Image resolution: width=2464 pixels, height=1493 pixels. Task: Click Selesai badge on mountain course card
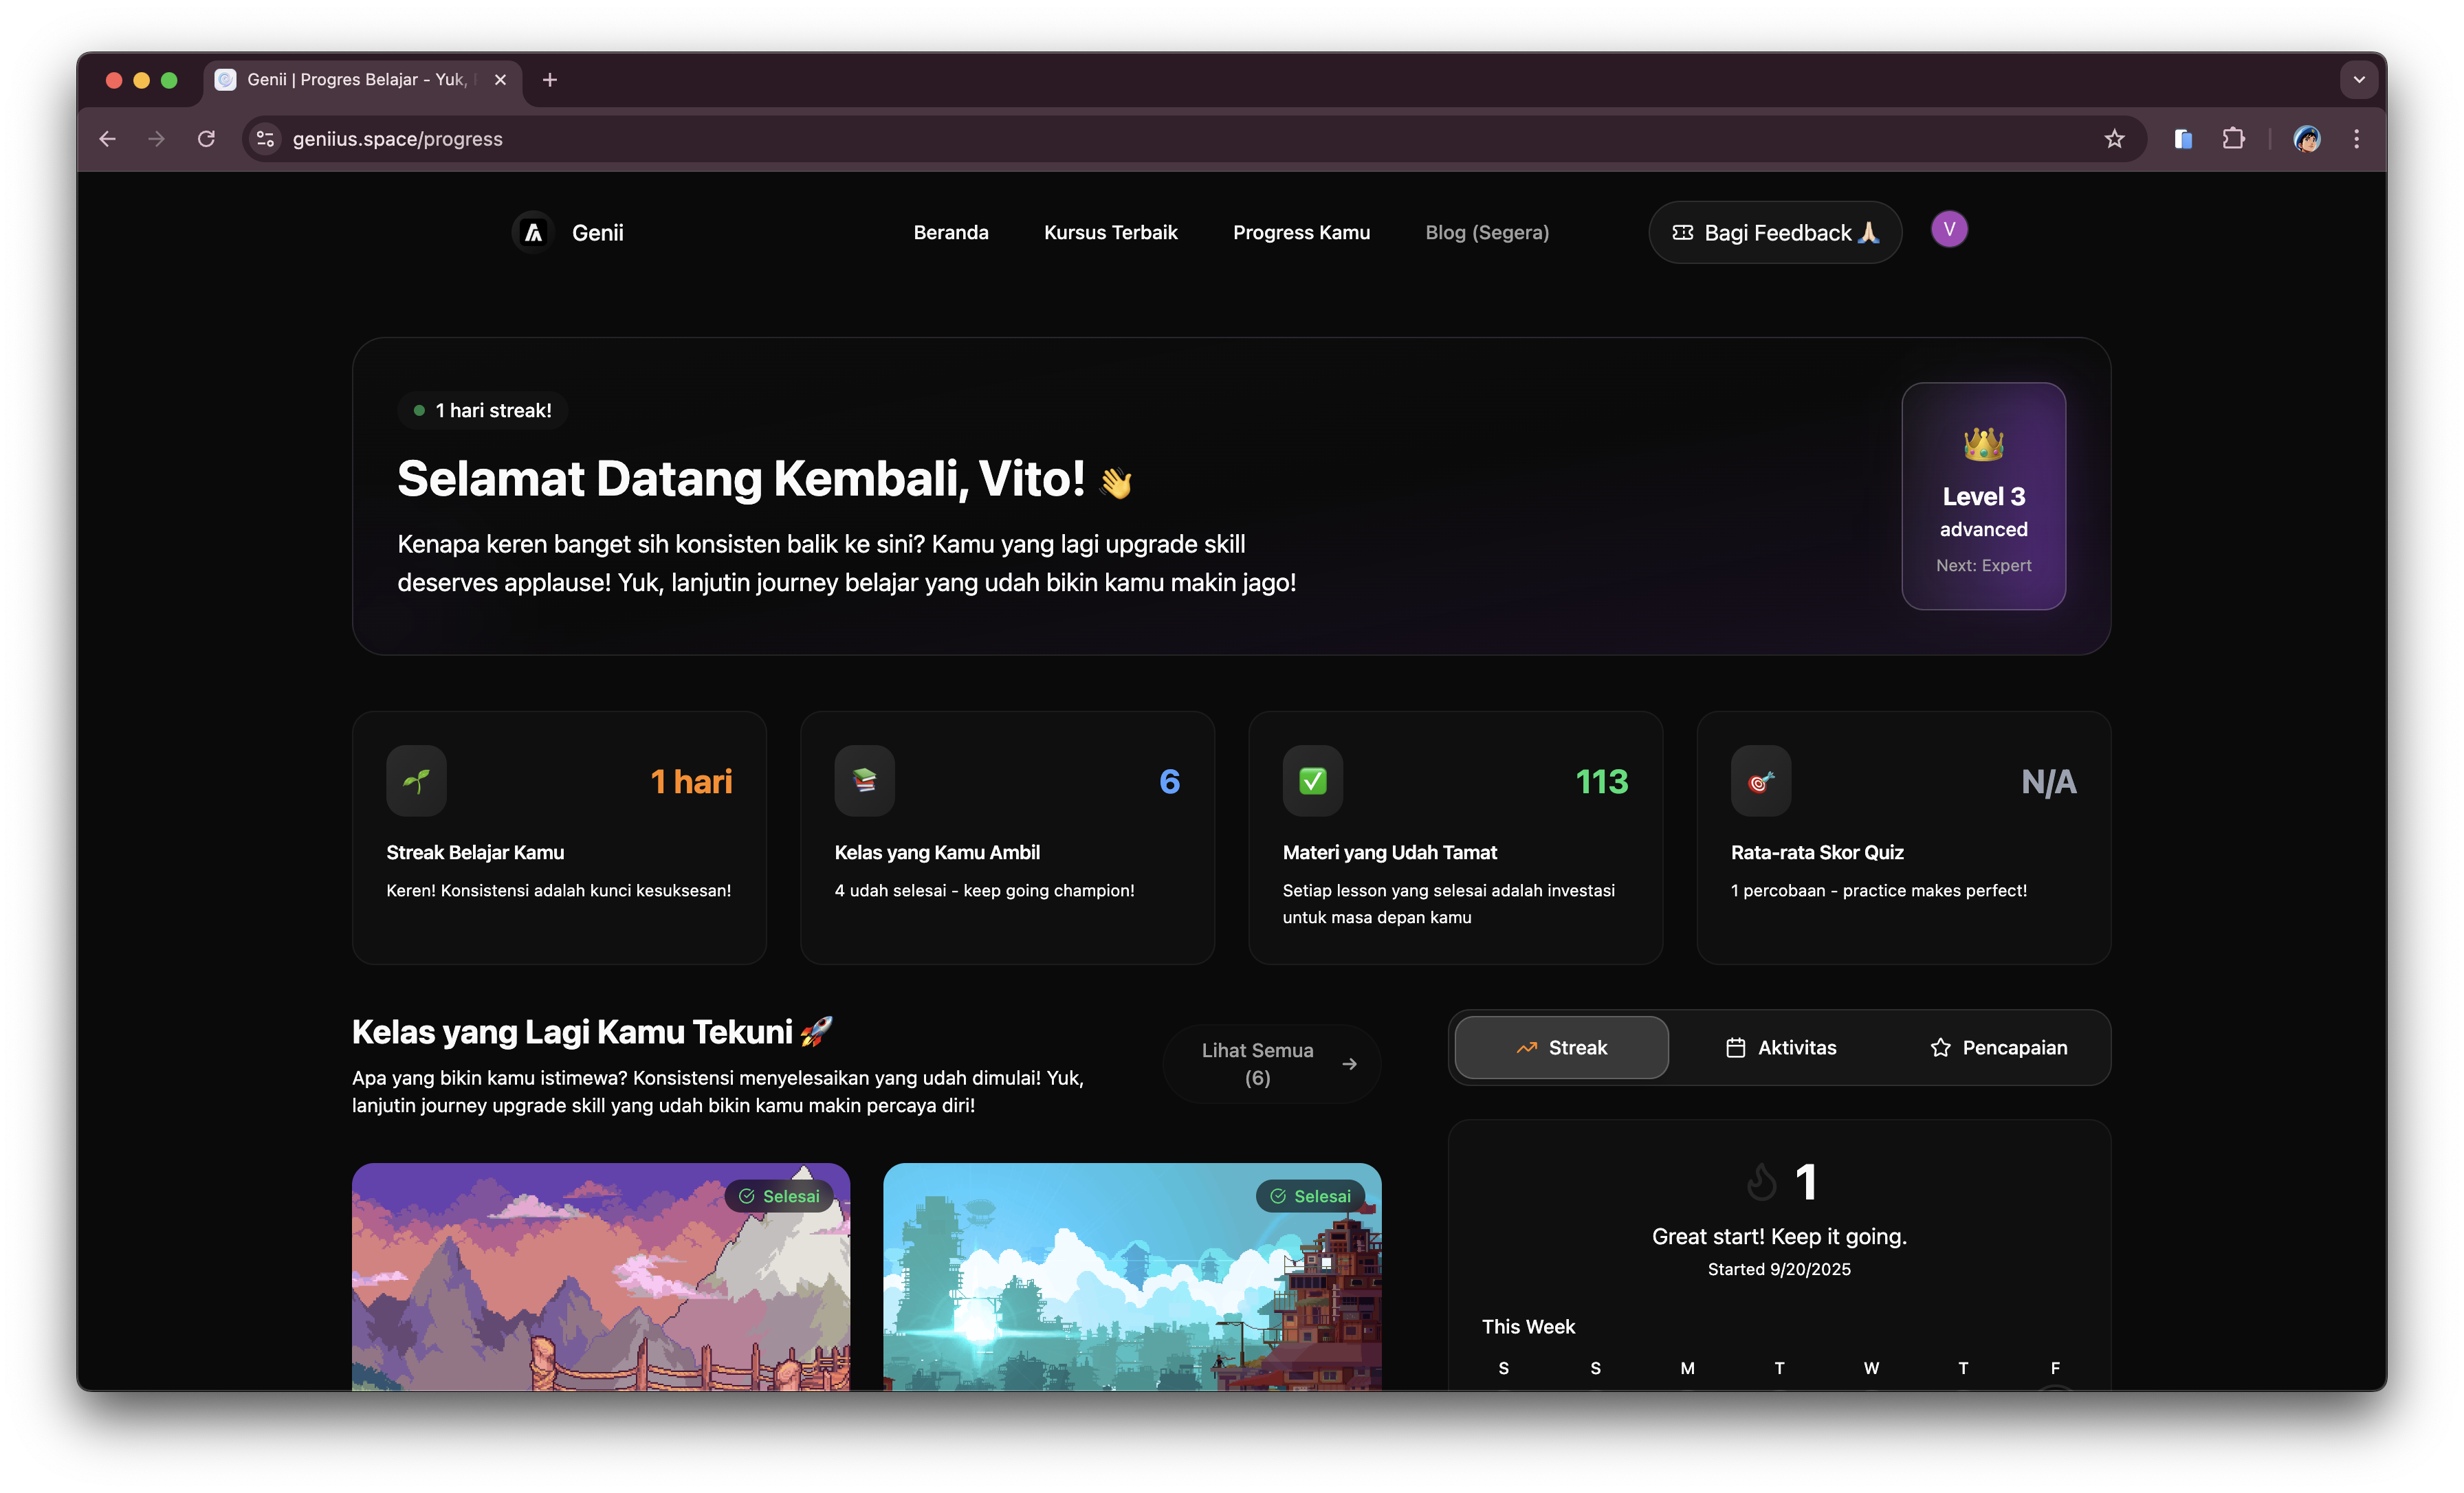779,1196
